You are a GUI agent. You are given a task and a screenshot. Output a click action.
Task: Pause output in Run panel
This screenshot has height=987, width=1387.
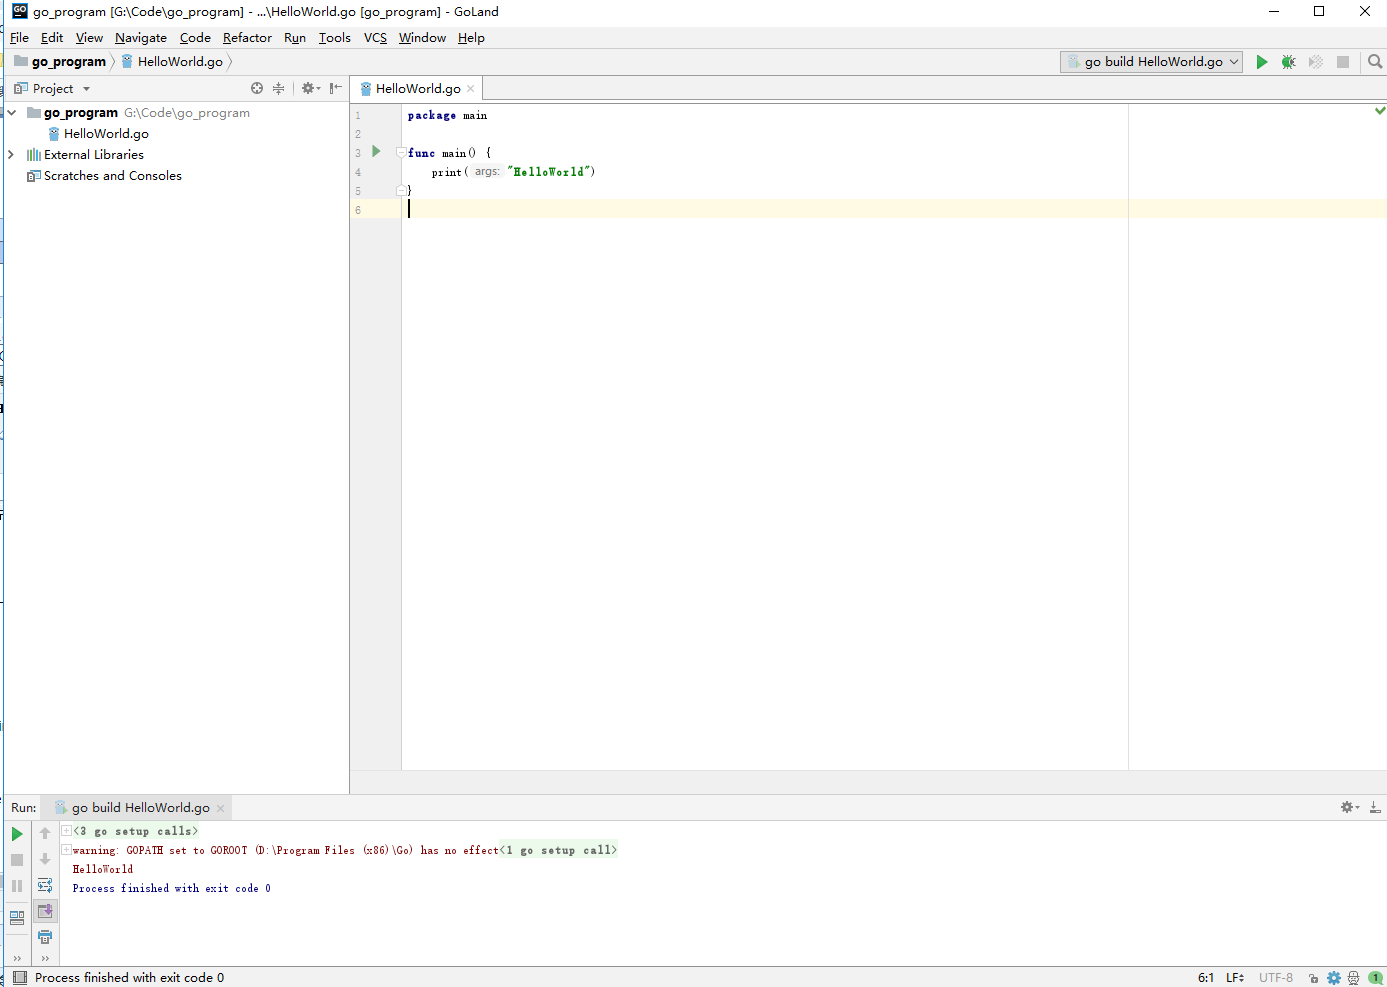[17, 886]
